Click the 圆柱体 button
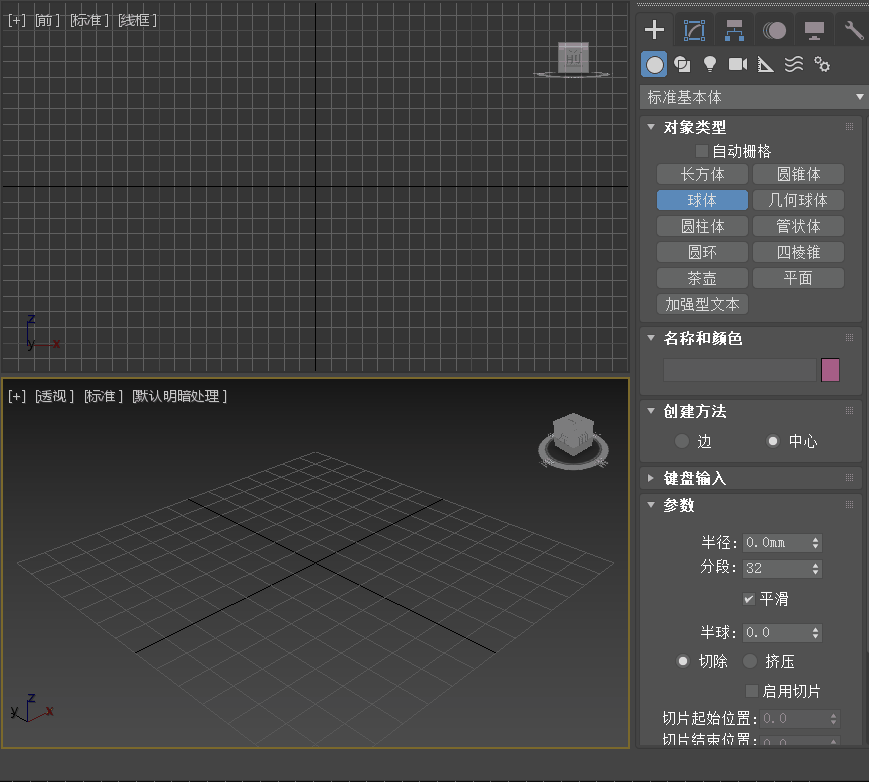The height and width of the screenshot is (782, 869). pyautogui.click(x=702, y=226)
